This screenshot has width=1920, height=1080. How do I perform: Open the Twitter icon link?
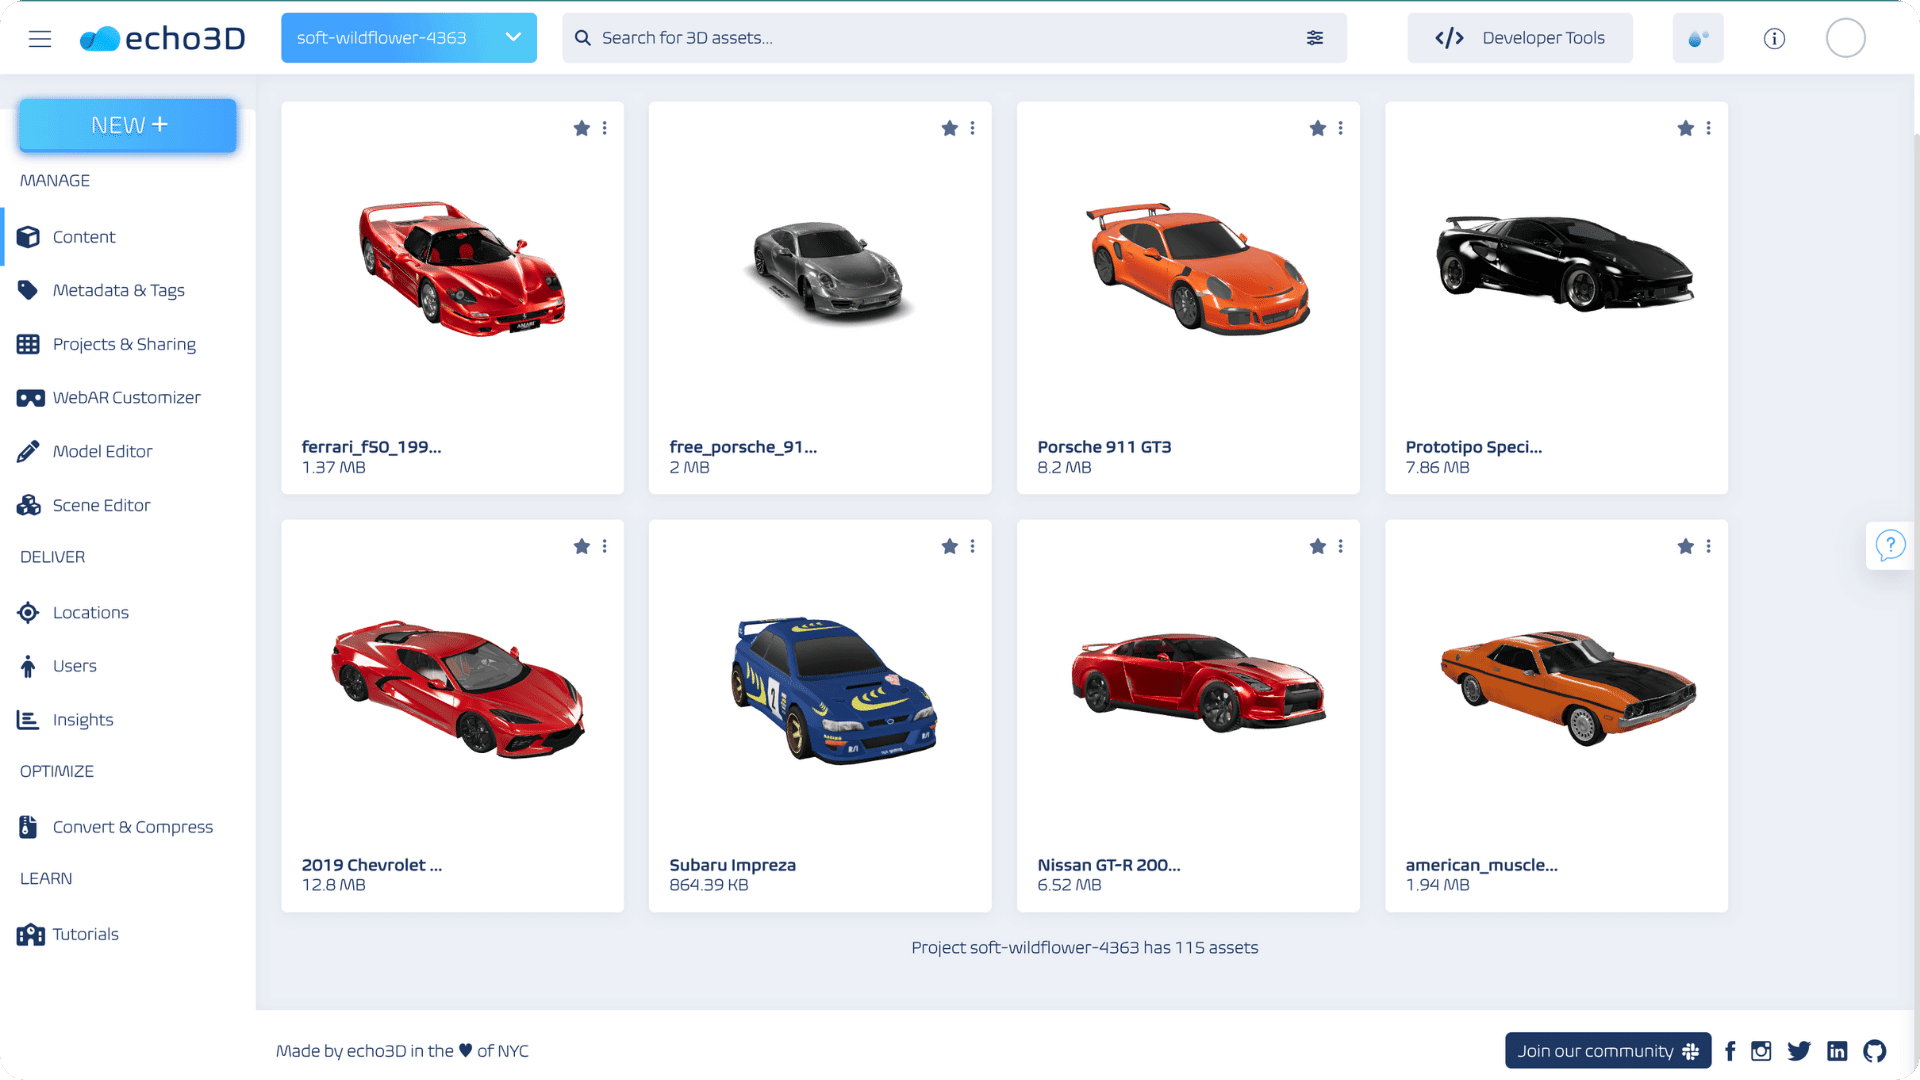(1799, 1051)
